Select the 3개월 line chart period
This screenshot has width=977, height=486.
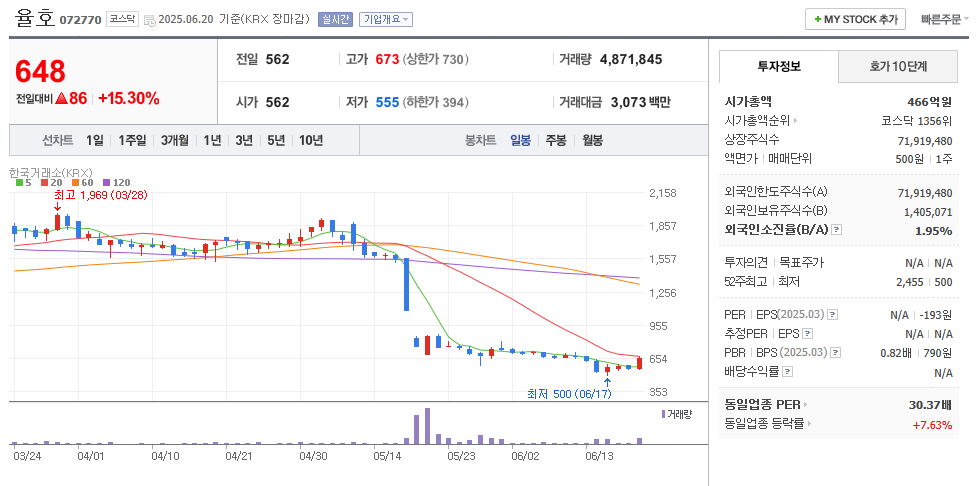coord(174,140)
